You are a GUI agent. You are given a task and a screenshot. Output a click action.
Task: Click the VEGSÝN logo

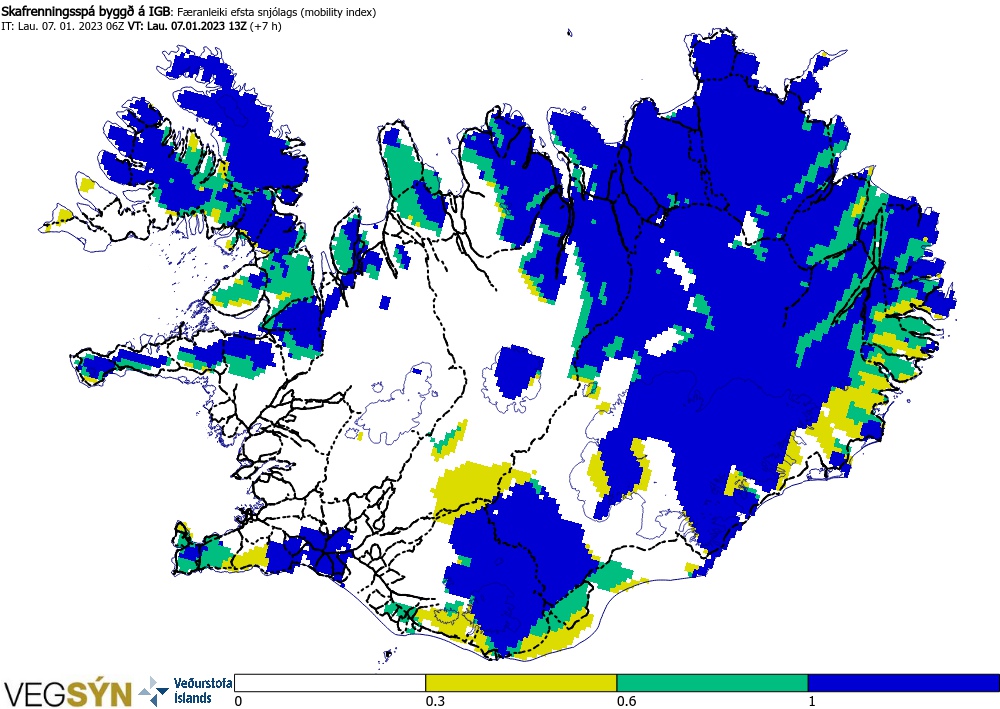click(x=68, y=693)
